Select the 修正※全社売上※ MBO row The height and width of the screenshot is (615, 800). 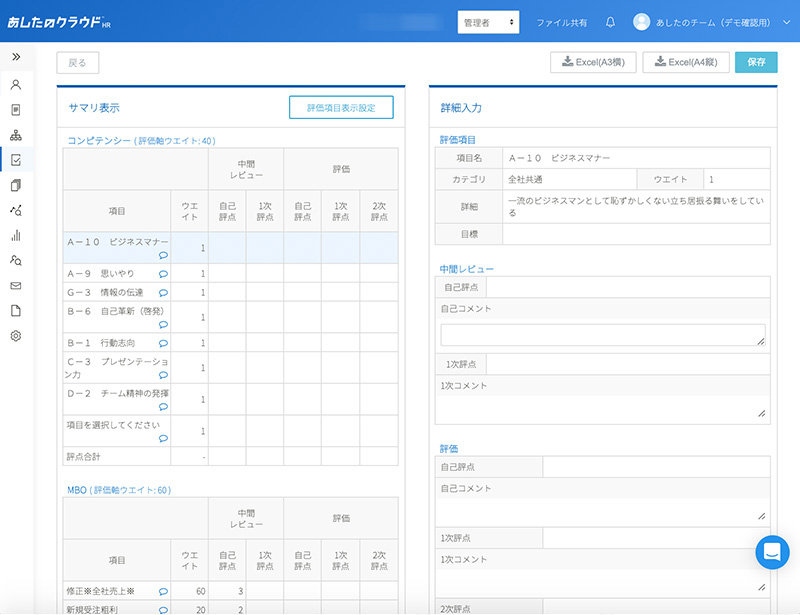pyautogui.click(x=231, y=591)
